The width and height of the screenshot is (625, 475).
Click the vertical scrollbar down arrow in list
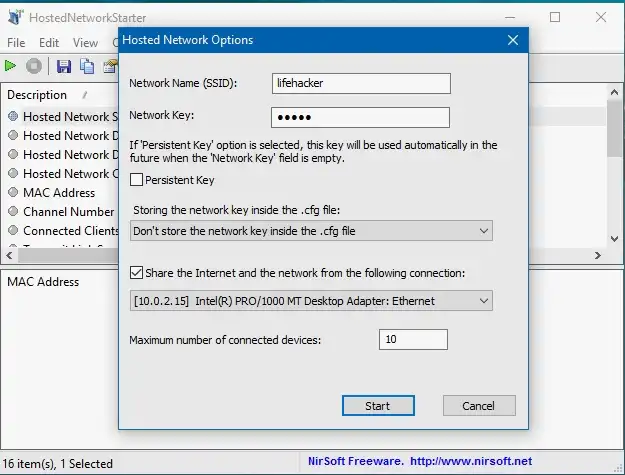[615, 239]
